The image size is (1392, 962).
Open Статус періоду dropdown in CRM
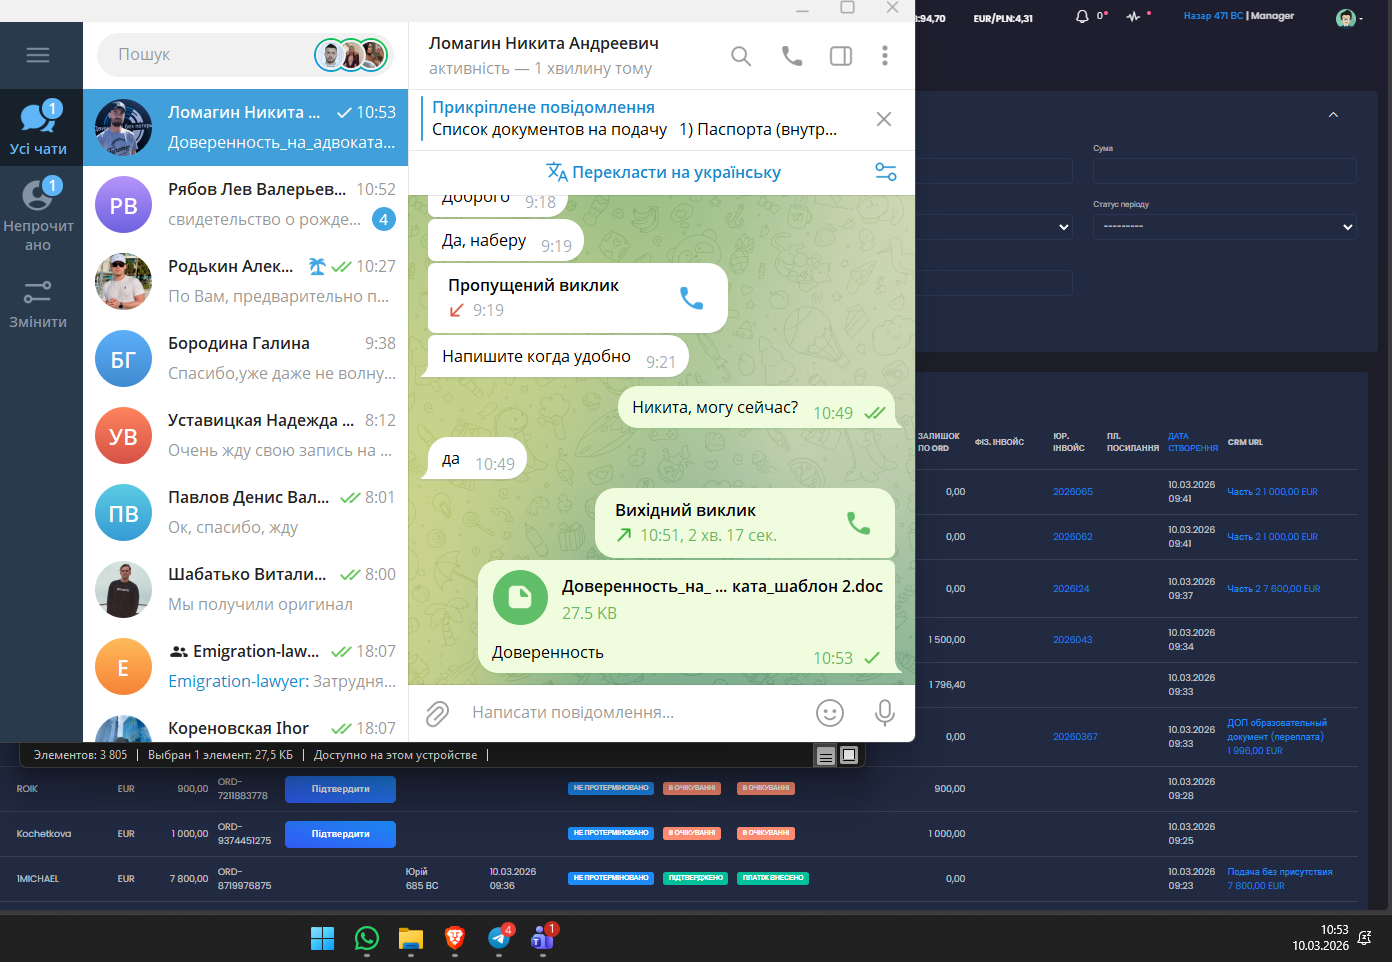pyautogui.click(x=1225, y=227)
